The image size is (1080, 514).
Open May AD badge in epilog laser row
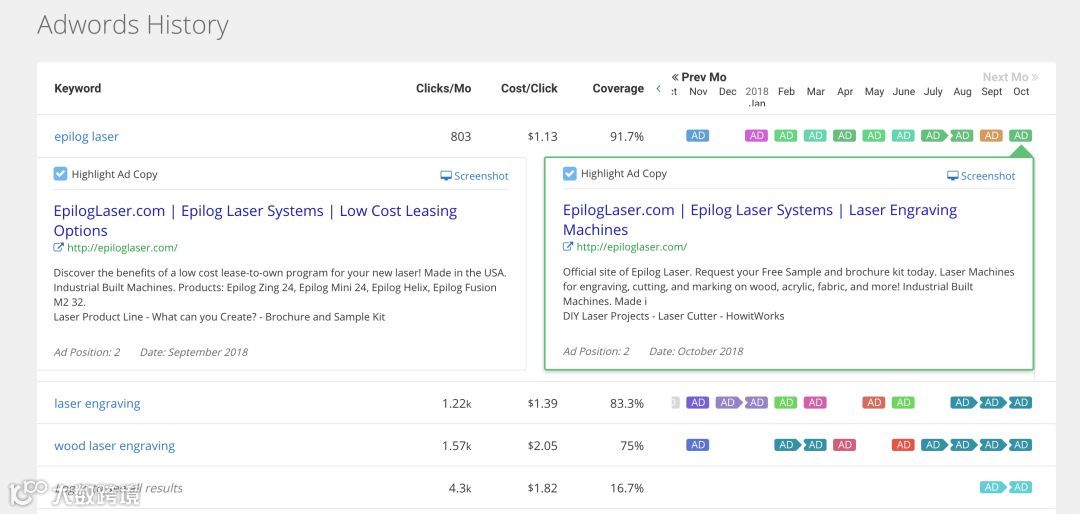874,136
